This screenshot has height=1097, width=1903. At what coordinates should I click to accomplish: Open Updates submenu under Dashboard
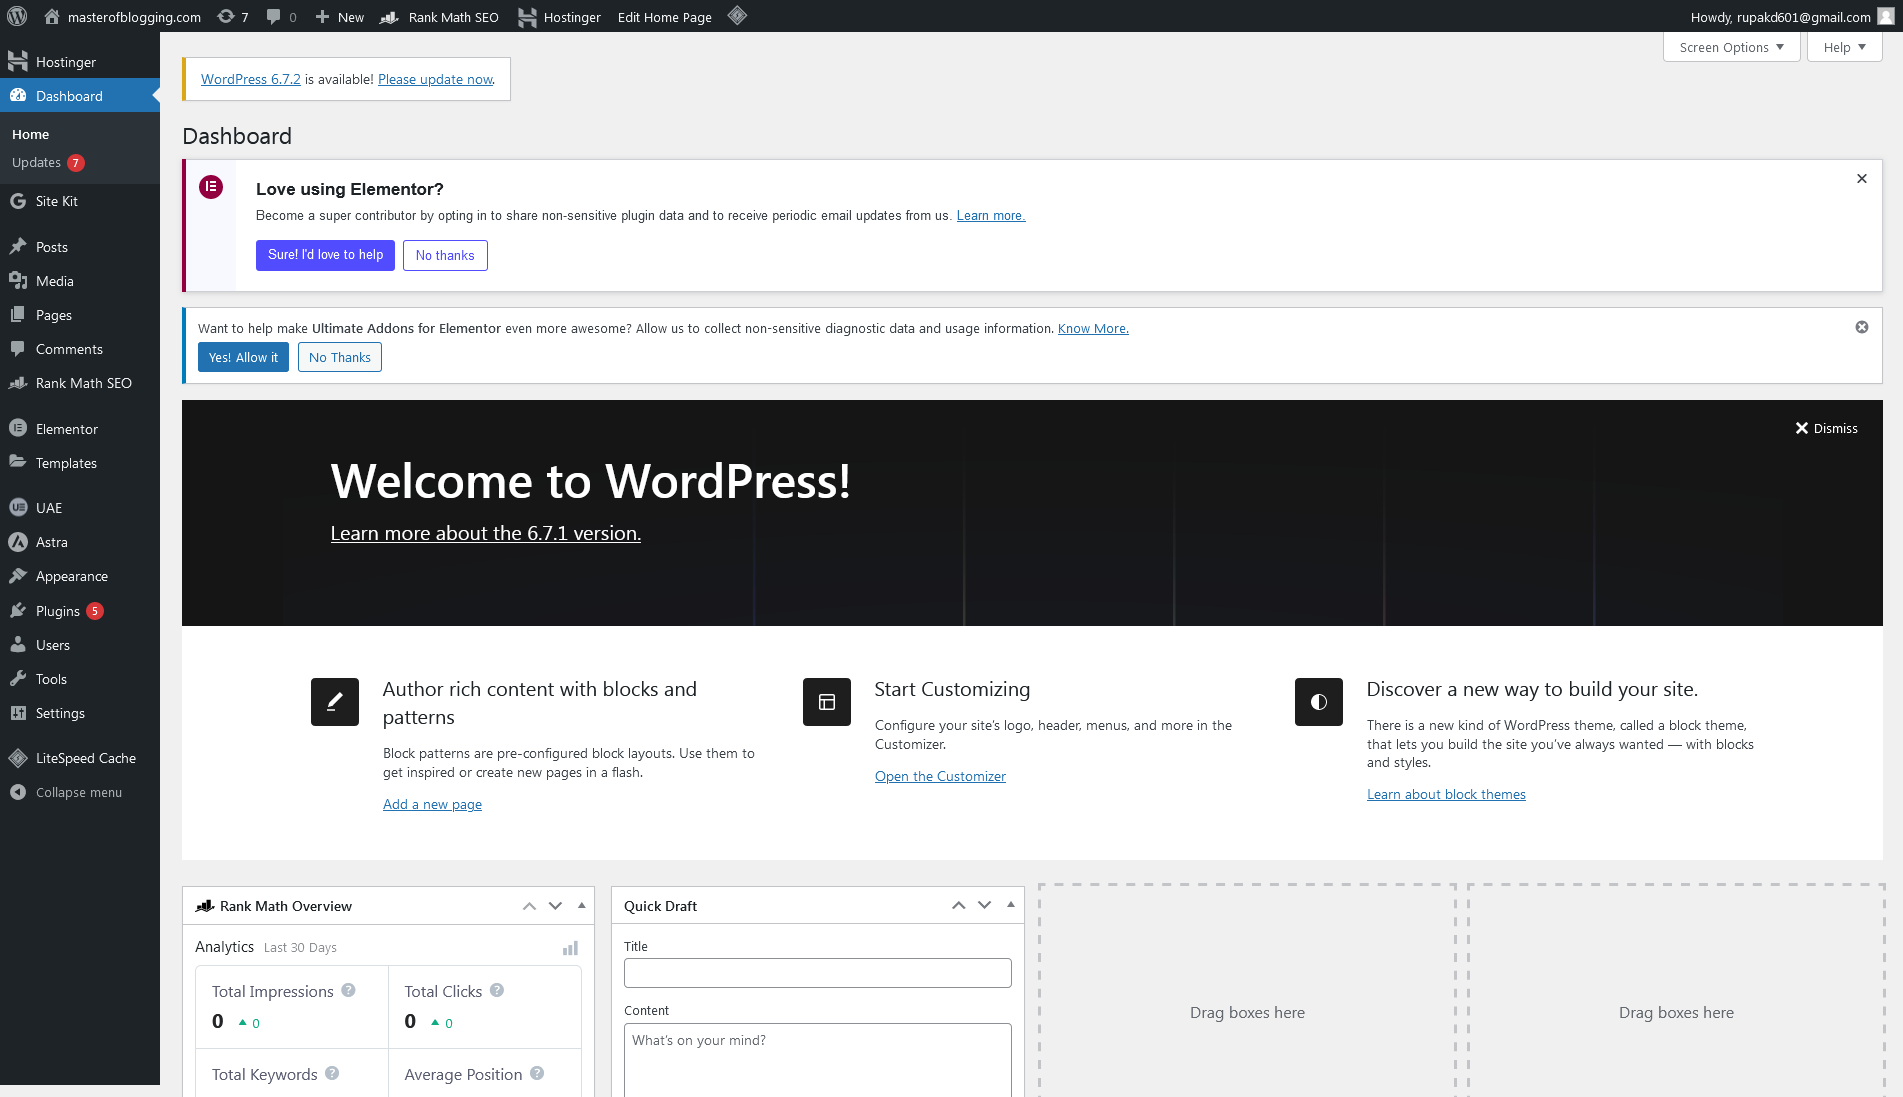[48, 162]
